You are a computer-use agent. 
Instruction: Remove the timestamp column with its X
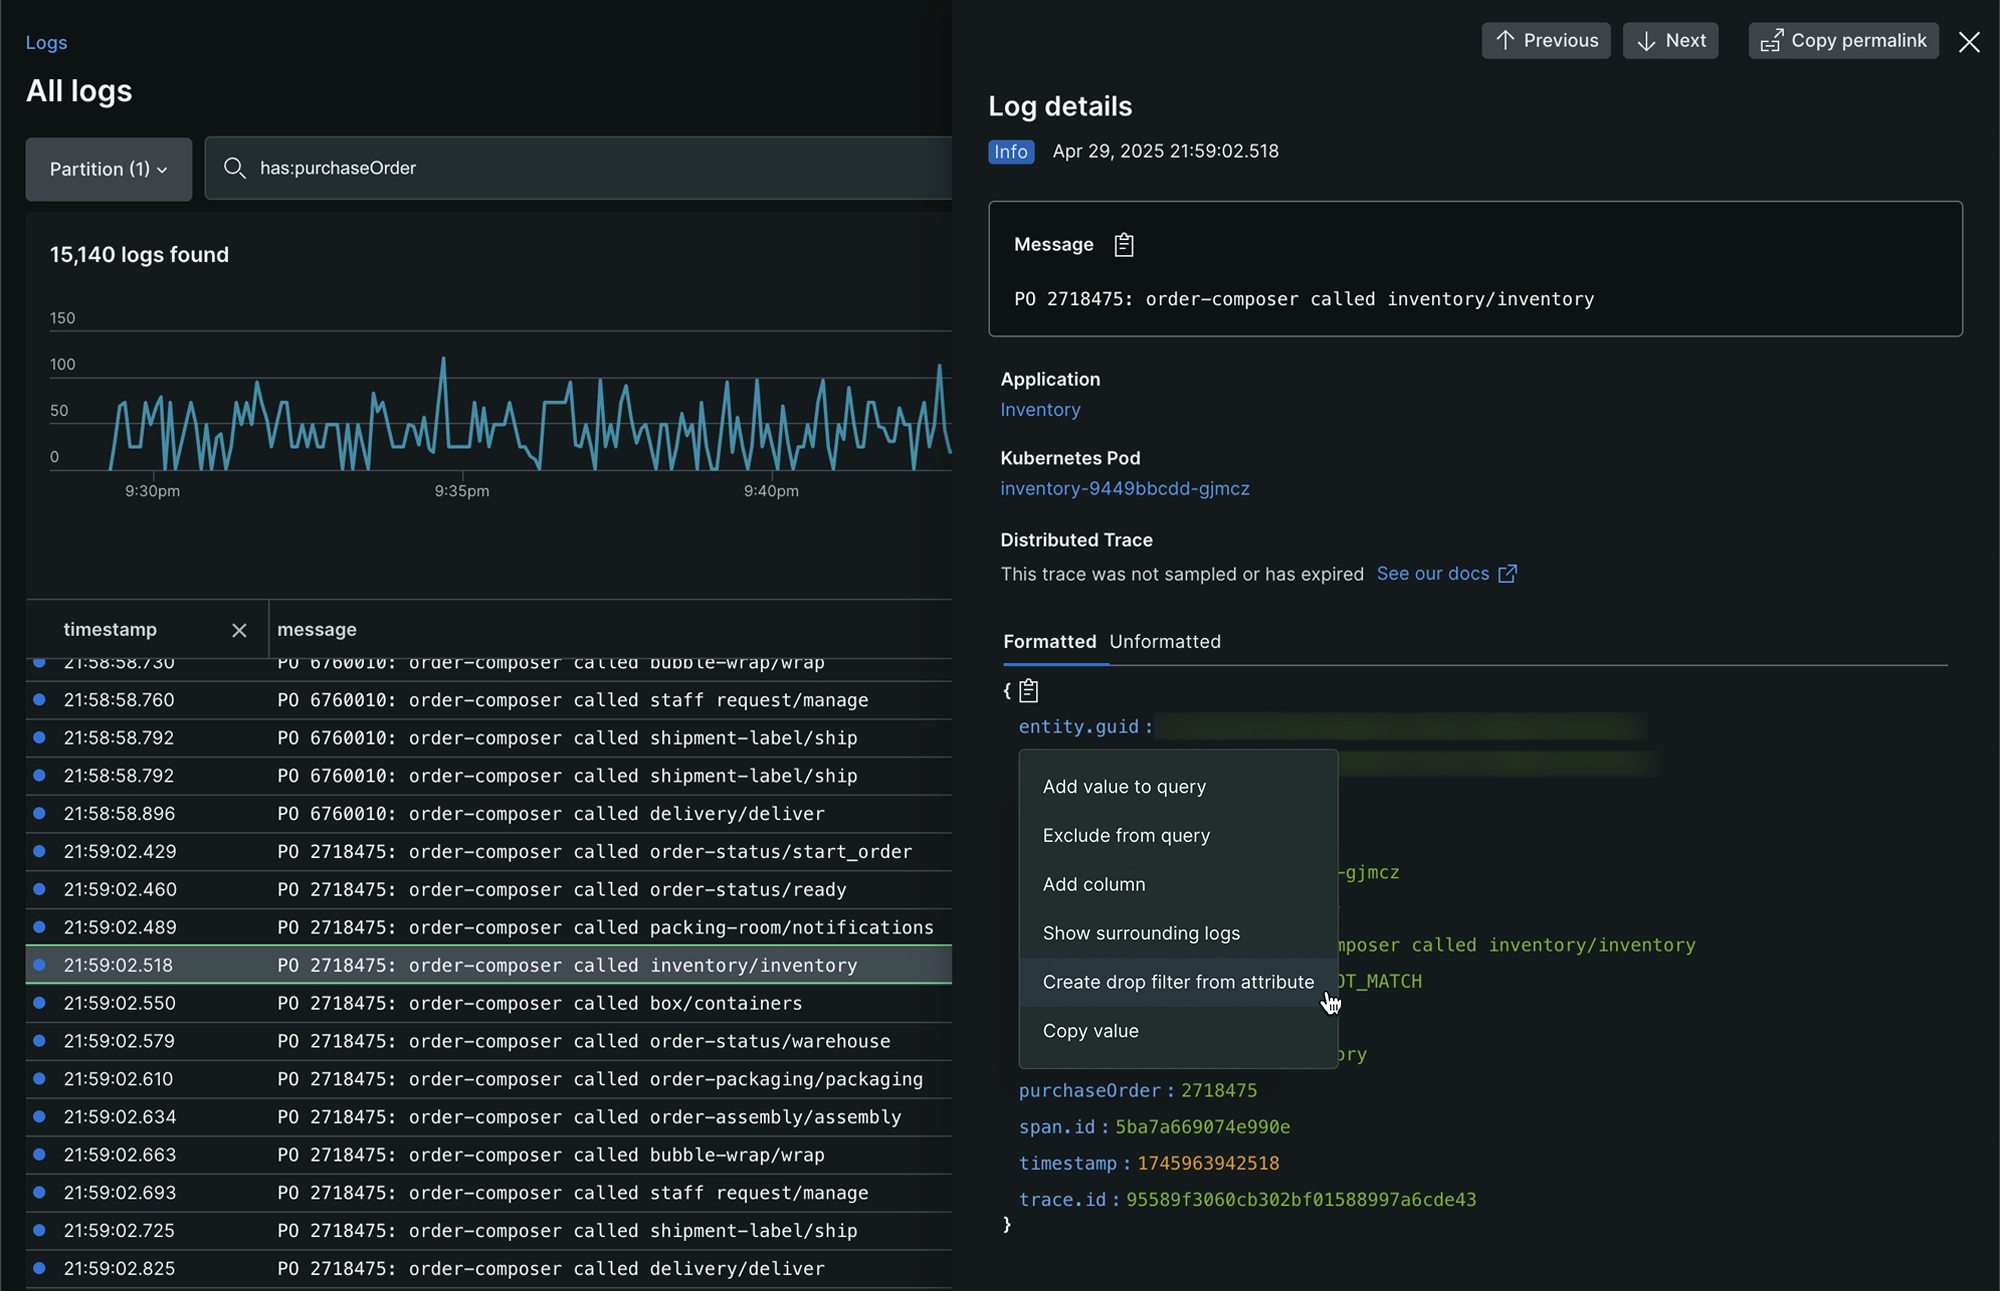[x=239, y=630]
